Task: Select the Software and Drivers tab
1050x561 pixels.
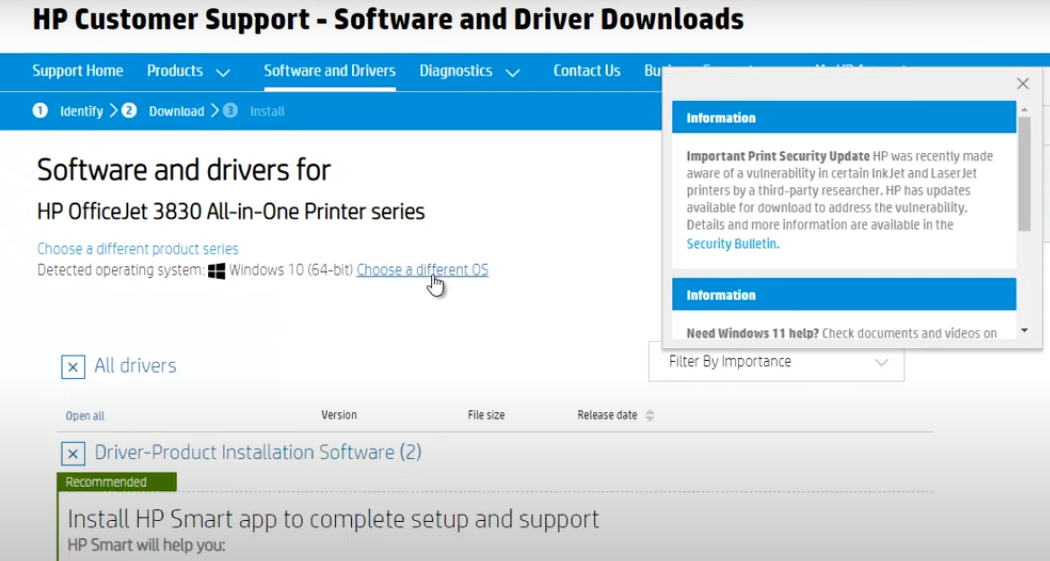Action: [329, 71]
